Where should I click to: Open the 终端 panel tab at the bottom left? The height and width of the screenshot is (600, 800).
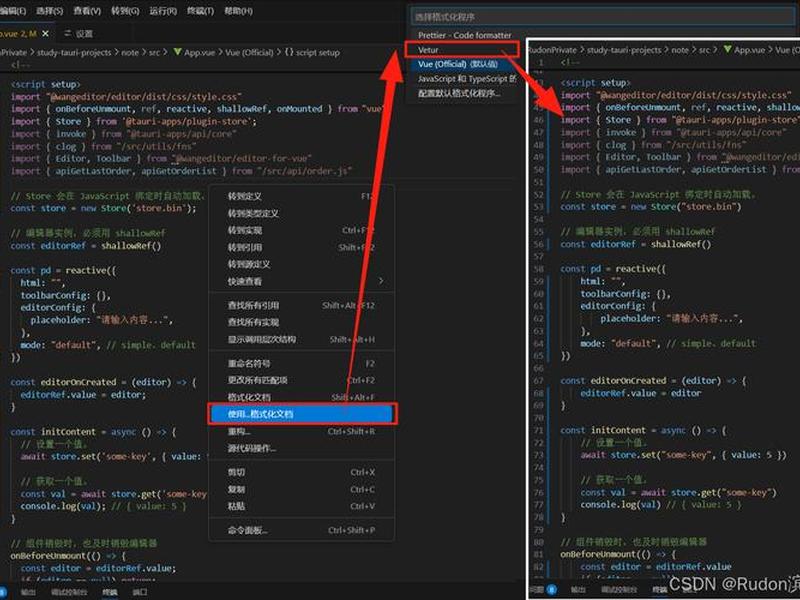(110, 592)
